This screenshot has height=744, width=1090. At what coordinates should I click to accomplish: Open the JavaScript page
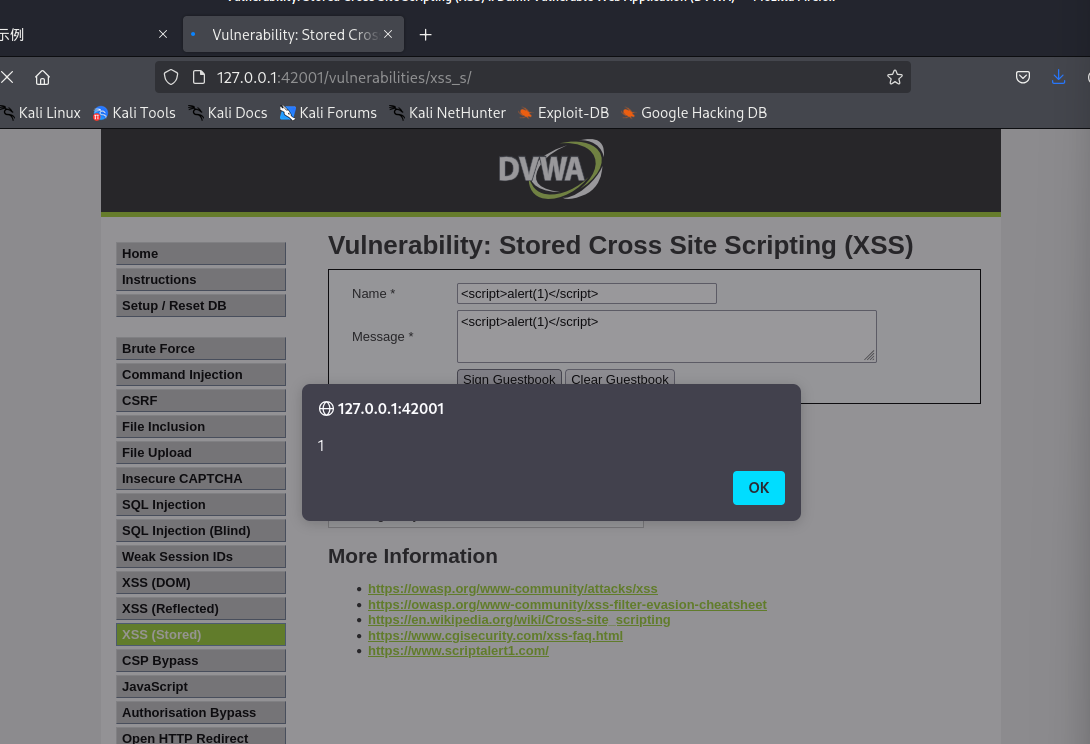[201, 687]
